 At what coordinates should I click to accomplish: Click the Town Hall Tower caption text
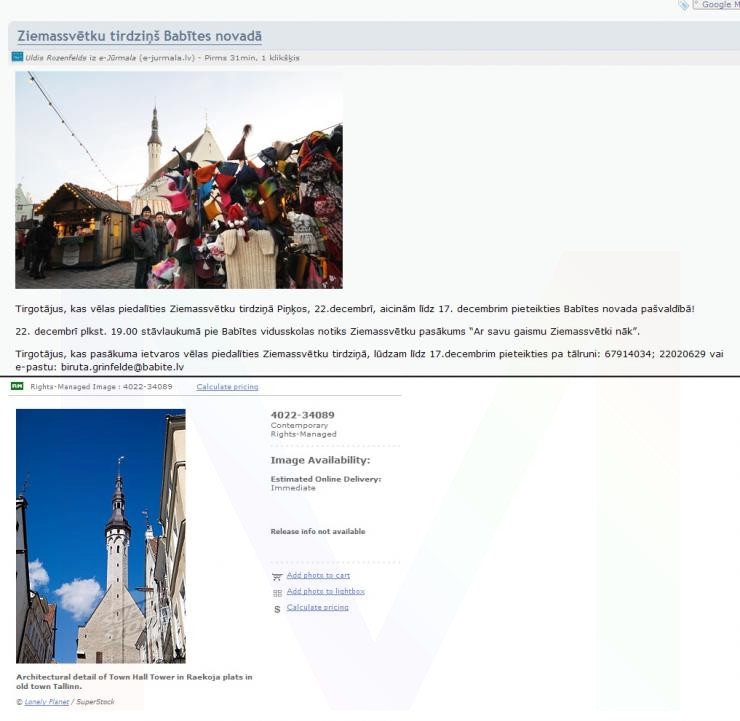[x=134, y=681]
